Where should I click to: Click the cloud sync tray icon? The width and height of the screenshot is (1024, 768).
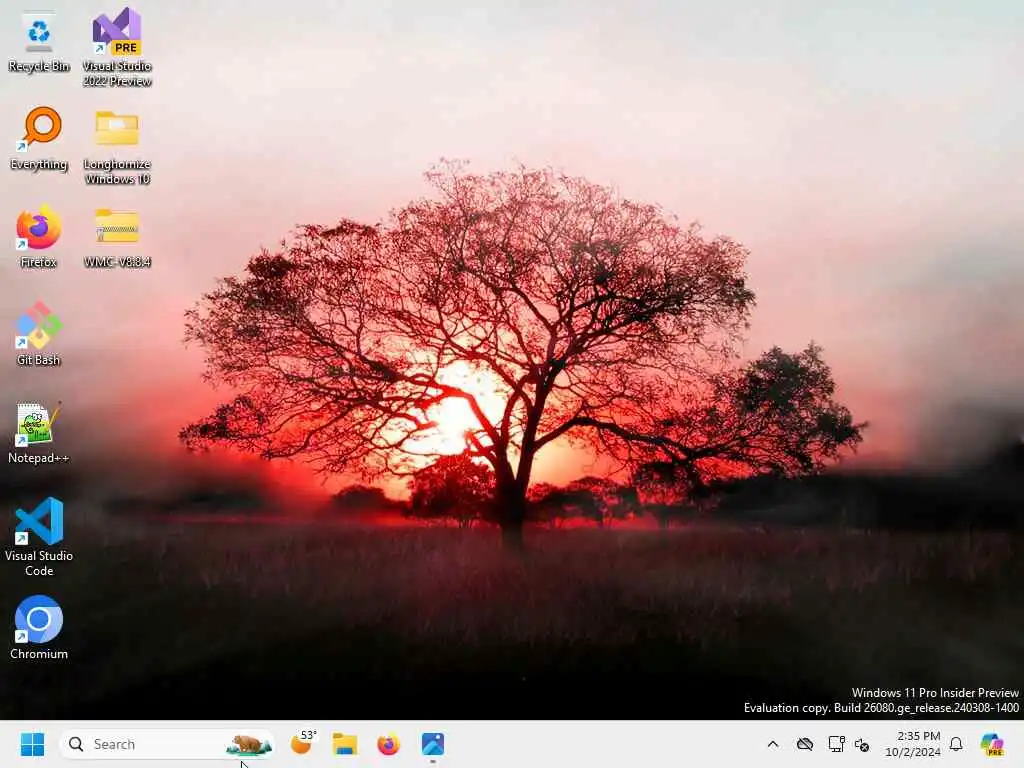(x=805, y=744)
